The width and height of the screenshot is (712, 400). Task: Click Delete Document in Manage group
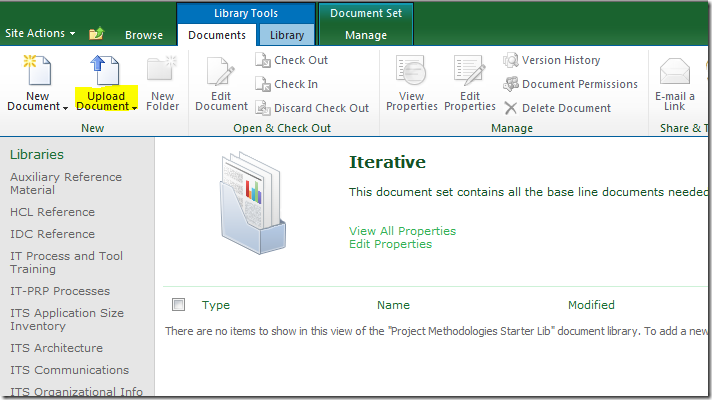point(512,108)
